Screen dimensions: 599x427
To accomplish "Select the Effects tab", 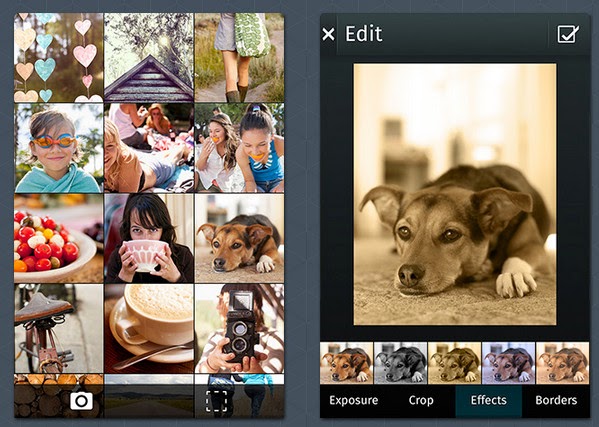I will point(489,400).
